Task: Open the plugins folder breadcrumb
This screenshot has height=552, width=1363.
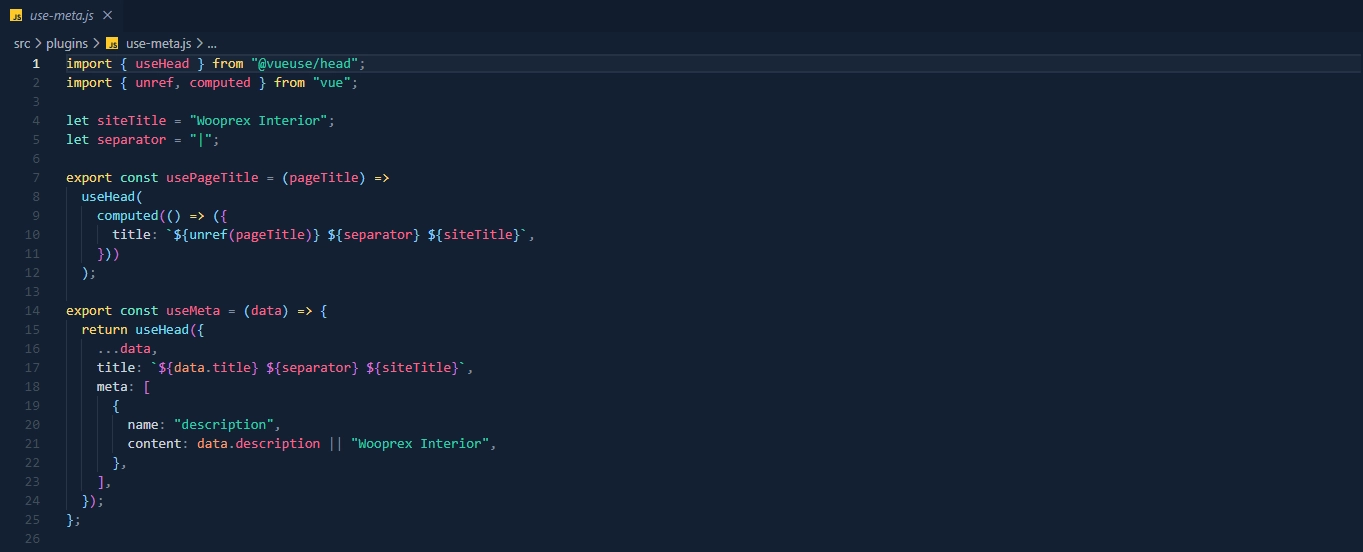Action: click(x=67, y=44)
